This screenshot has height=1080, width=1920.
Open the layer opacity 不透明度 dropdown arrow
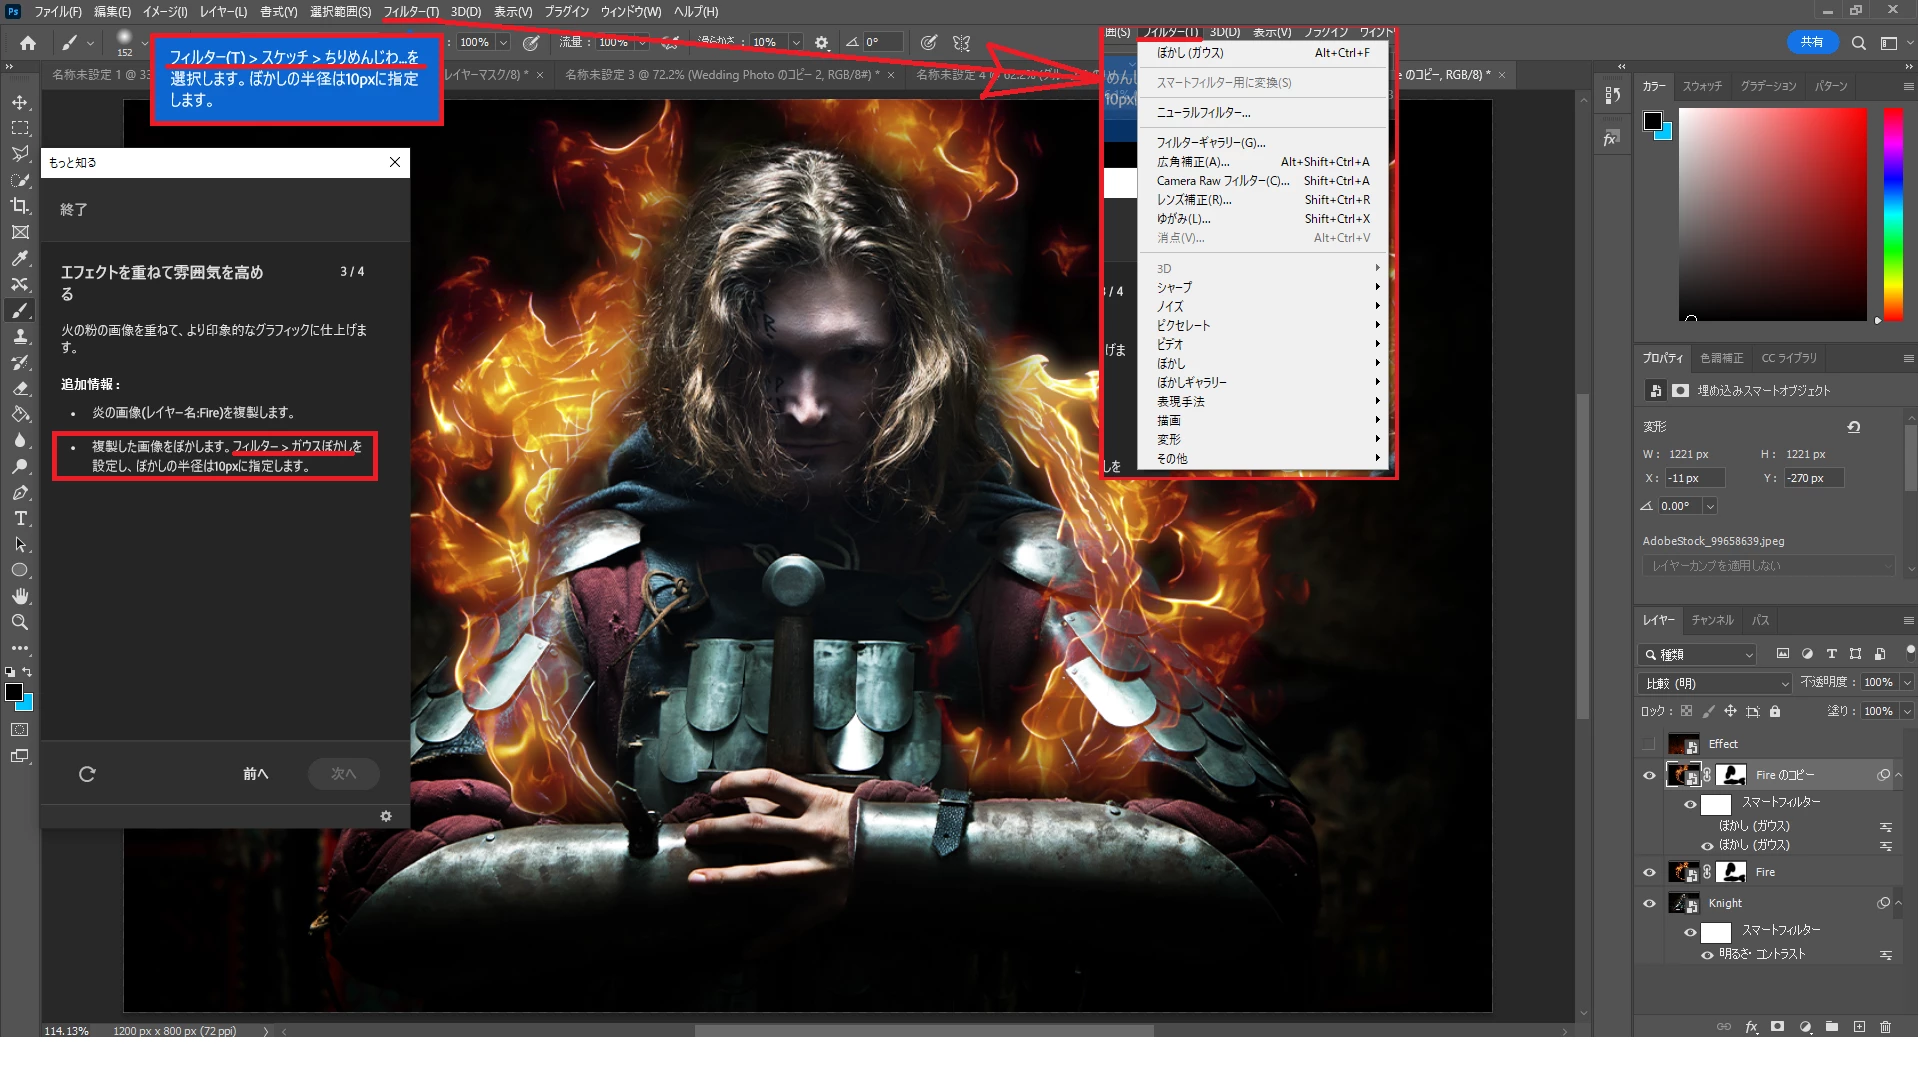tap(1906, 683)
